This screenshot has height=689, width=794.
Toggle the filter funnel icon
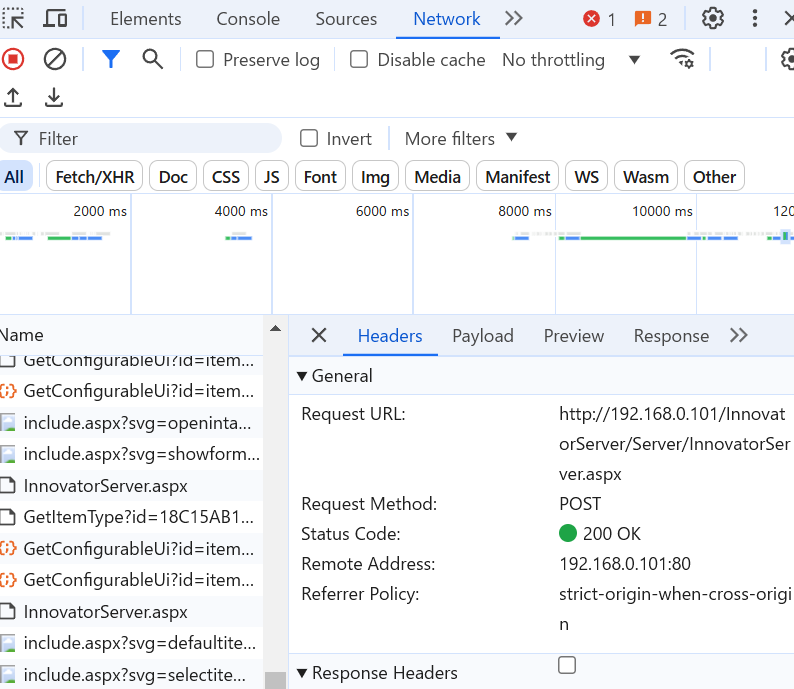[x=111, y=60]
